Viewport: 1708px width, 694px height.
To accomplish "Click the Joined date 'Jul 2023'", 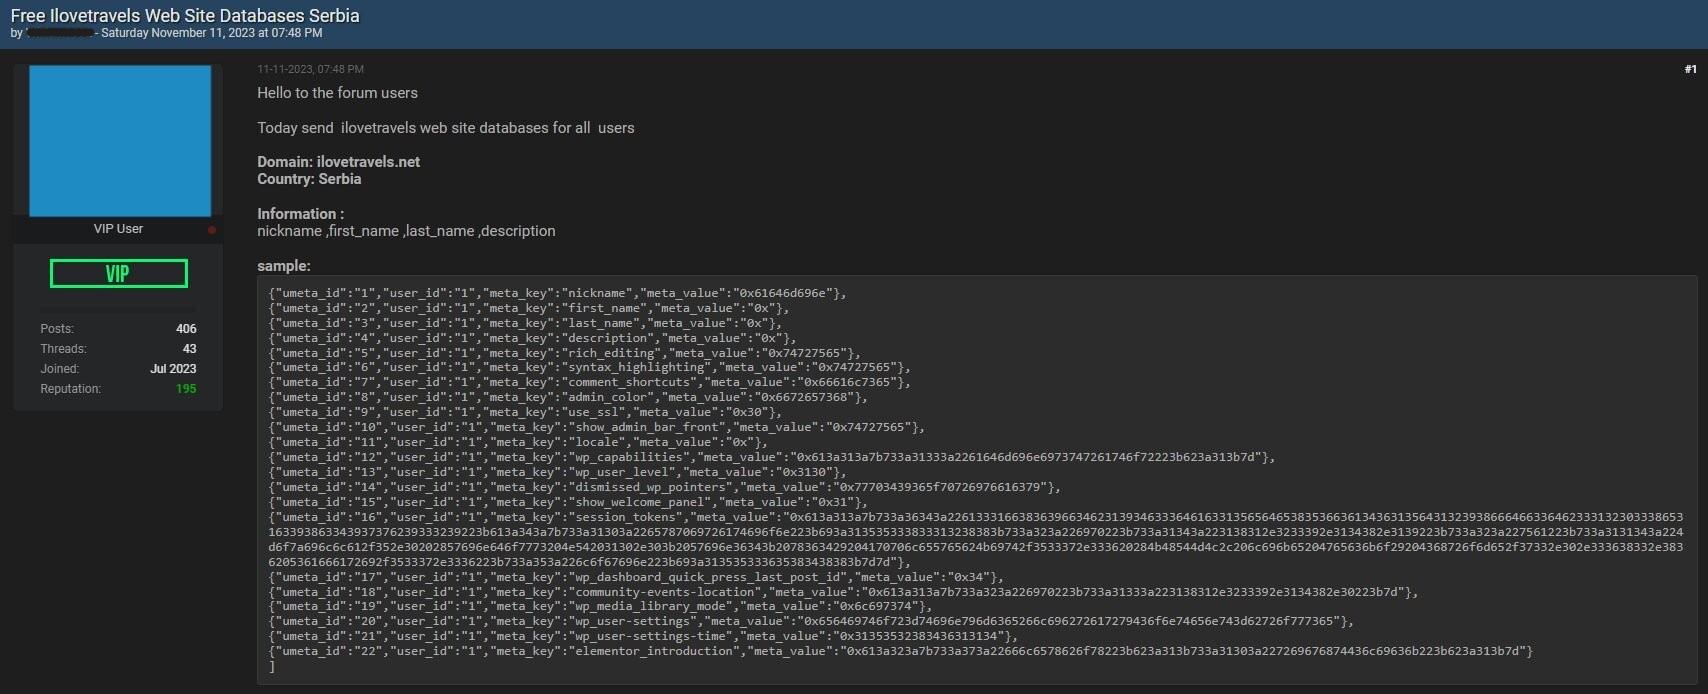I will 173,369.
